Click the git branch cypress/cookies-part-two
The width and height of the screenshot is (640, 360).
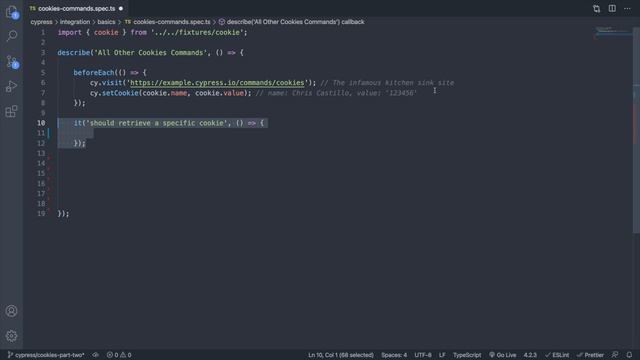46,355
